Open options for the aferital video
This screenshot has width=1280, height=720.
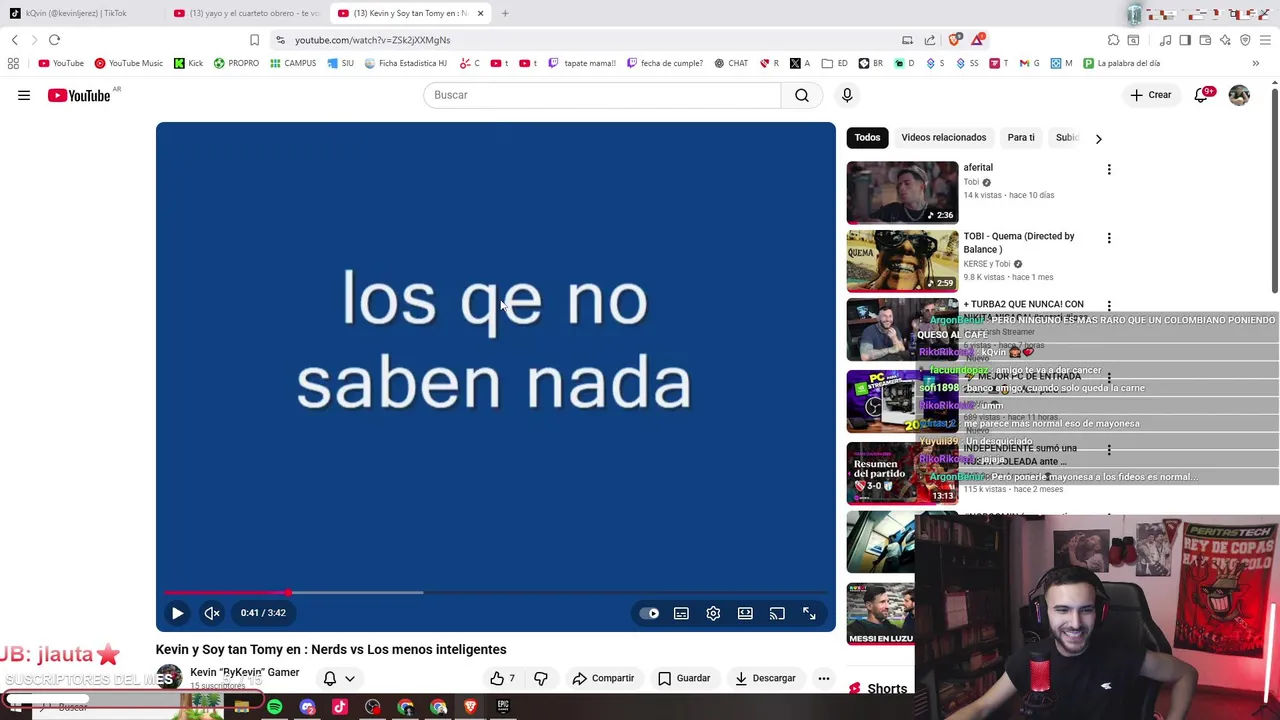(1109, 170)
